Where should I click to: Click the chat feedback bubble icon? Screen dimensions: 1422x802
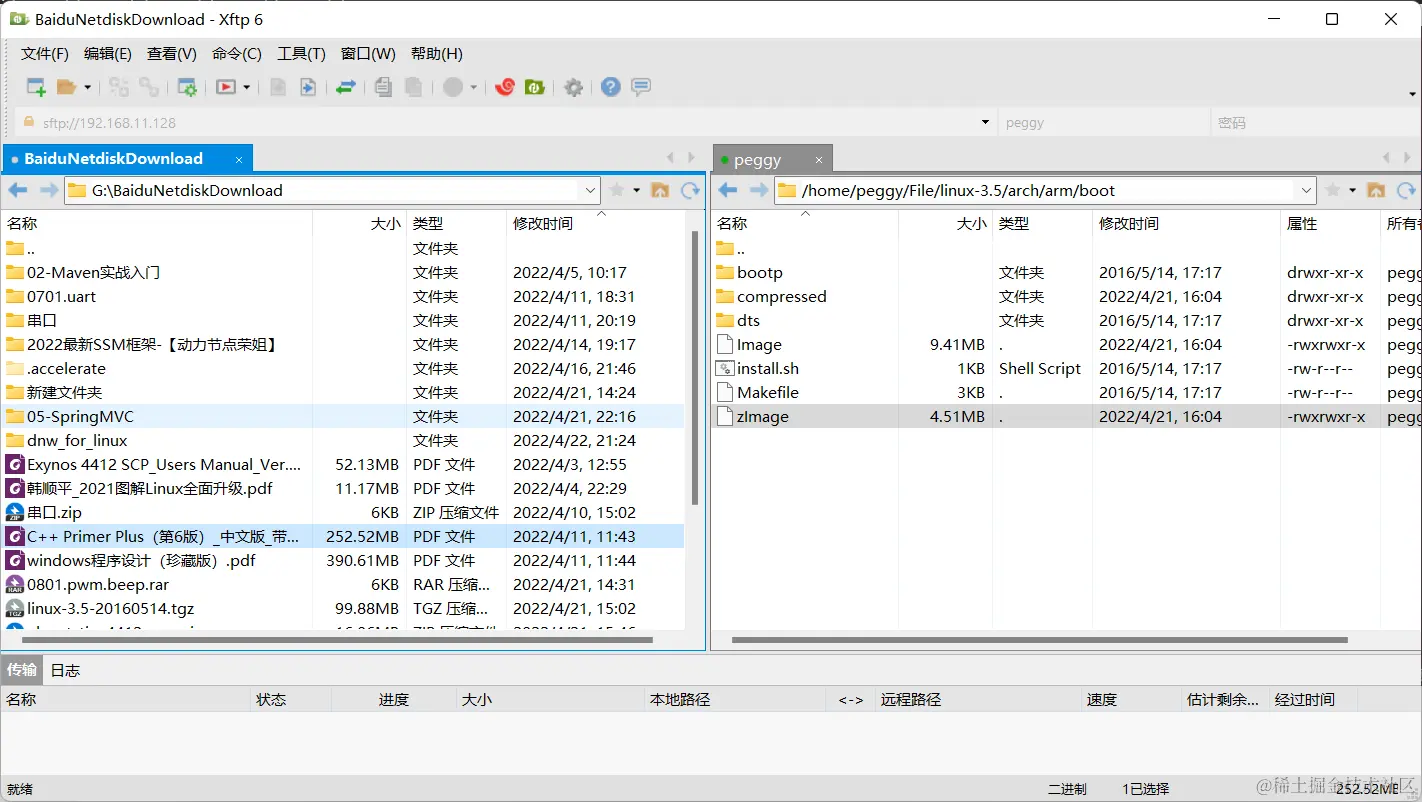pyautogui.click(x=641, y=87)
